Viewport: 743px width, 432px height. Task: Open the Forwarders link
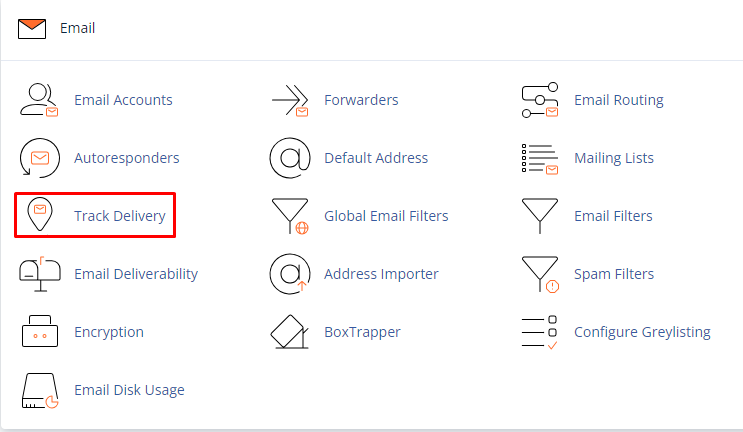[x=361, y=100]
